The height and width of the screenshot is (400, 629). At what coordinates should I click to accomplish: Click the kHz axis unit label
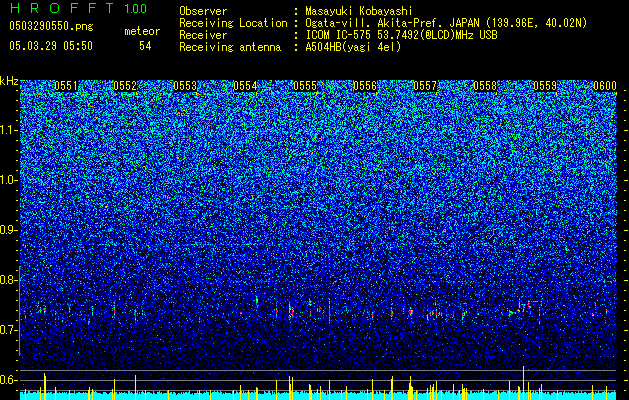(9, 81)
